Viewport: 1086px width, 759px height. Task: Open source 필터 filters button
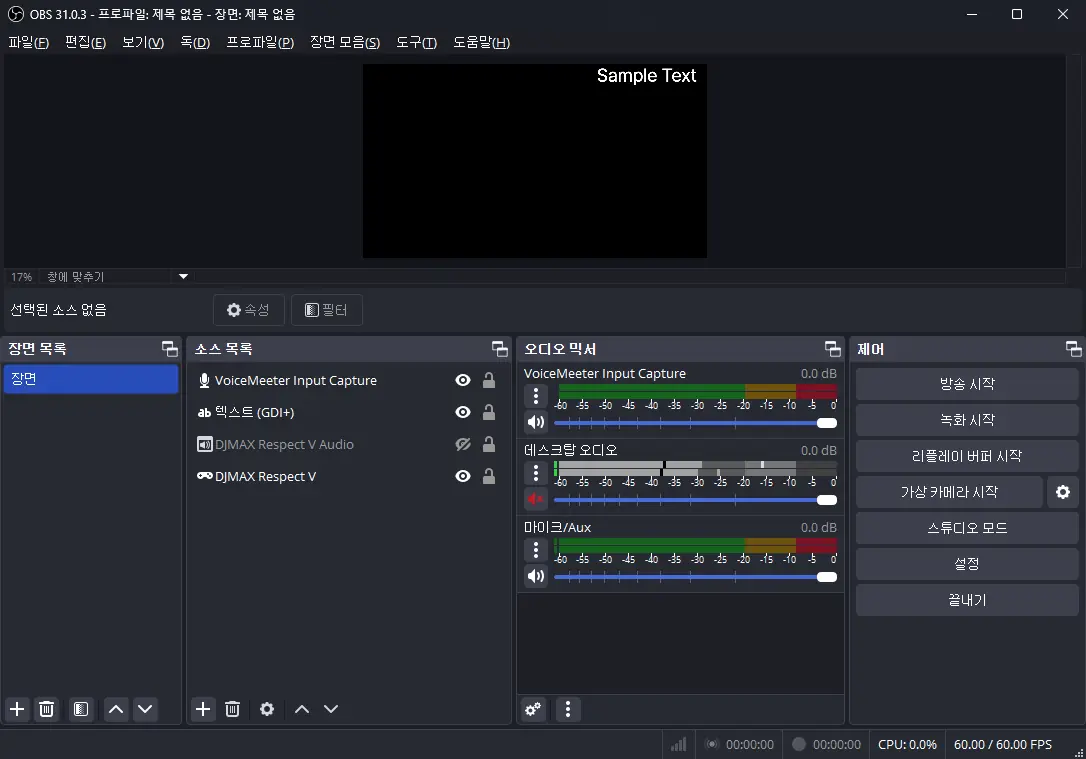tap(327, 310)
